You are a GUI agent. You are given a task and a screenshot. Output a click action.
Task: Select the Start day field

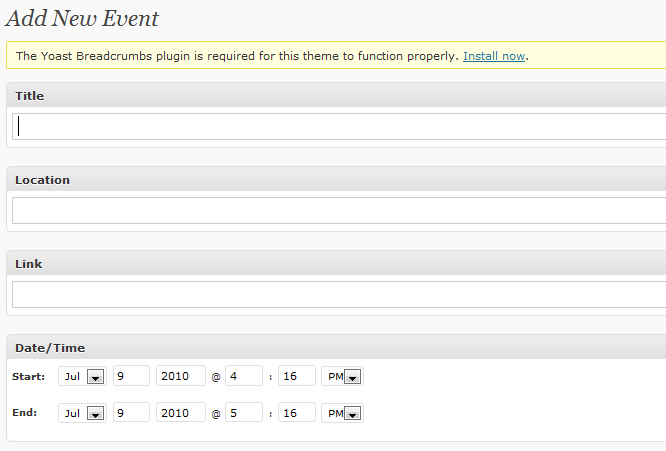(131, 376)
